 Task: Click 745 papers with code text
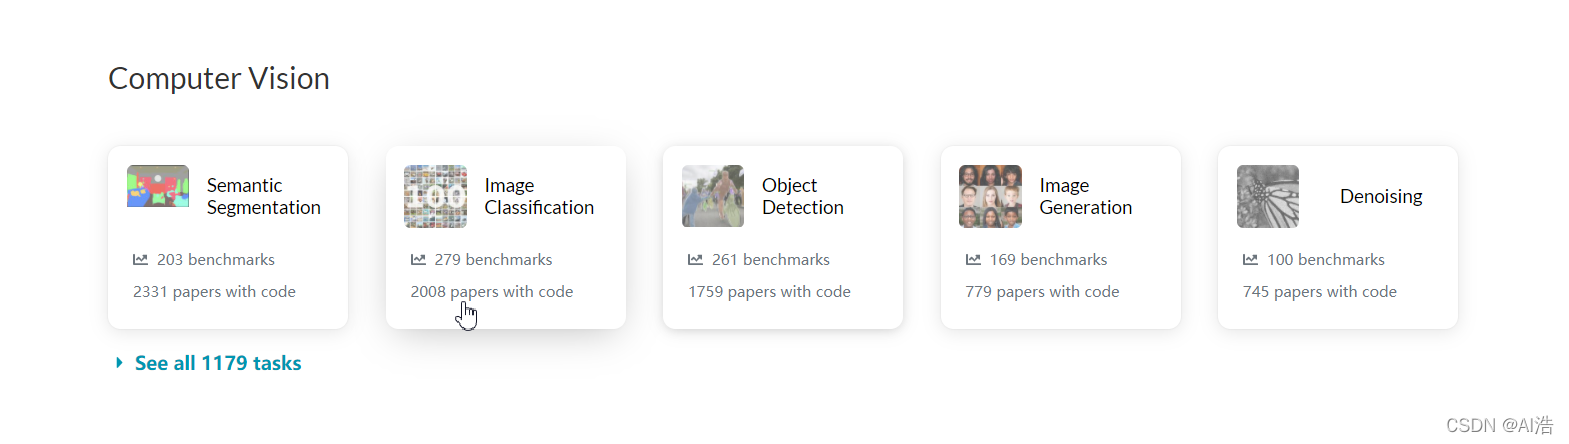(1319, 292)
